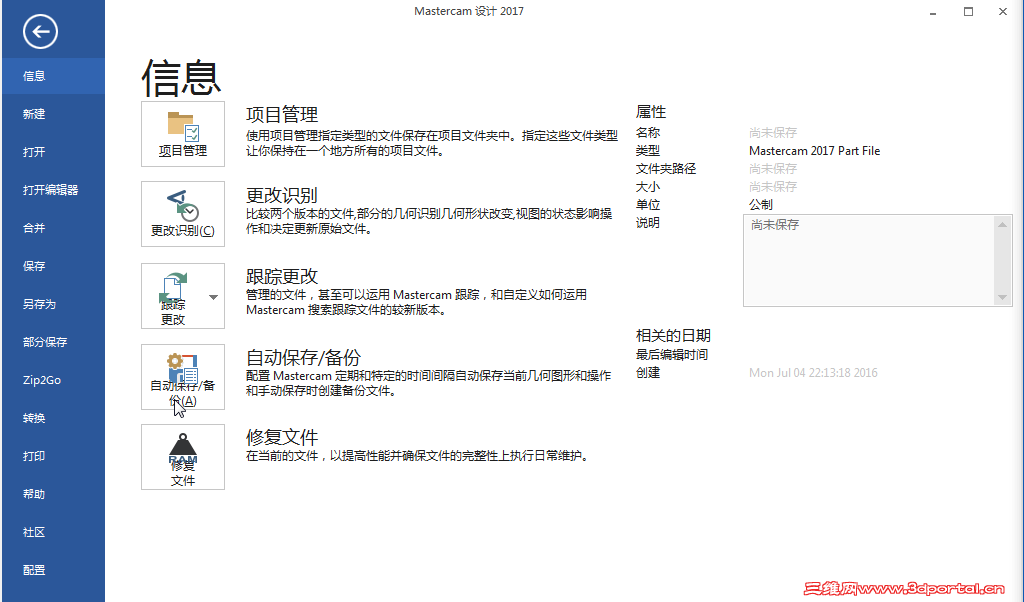Click the 更改识别 heading text

click(281, 195)
